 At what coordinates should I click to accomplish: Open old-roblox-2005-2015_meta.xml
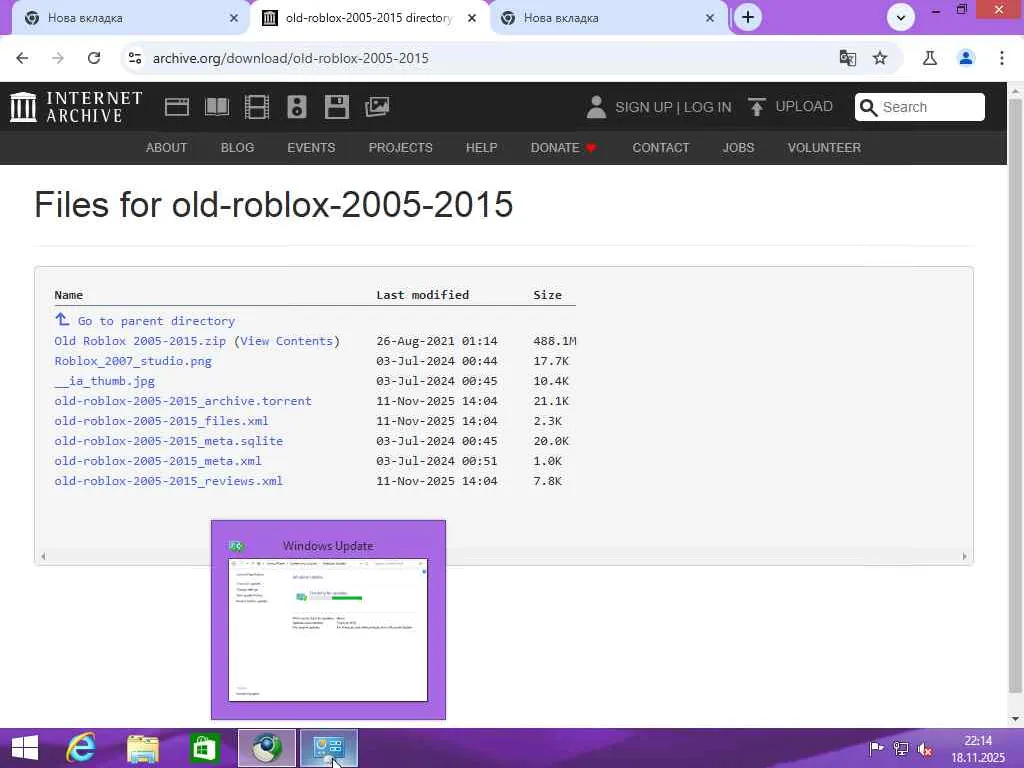click(x=158, y=461)
